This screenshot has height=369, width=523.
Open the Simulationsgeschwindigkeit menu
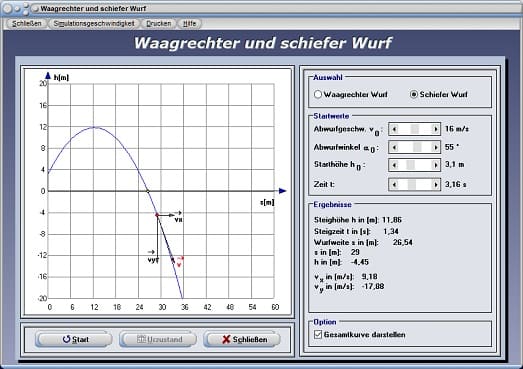tap(94, 23)
